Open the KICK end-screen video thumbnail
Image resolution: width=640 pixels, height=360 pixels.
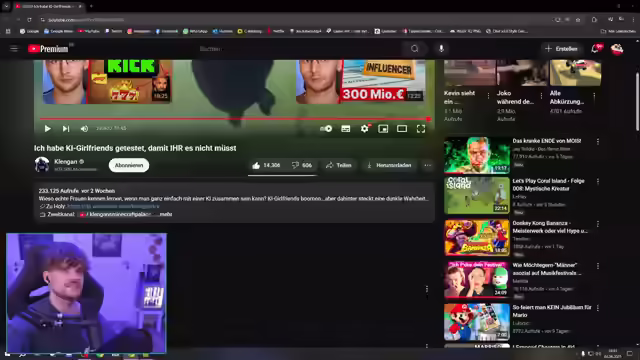pyautogui.click(x=107, y=81)
